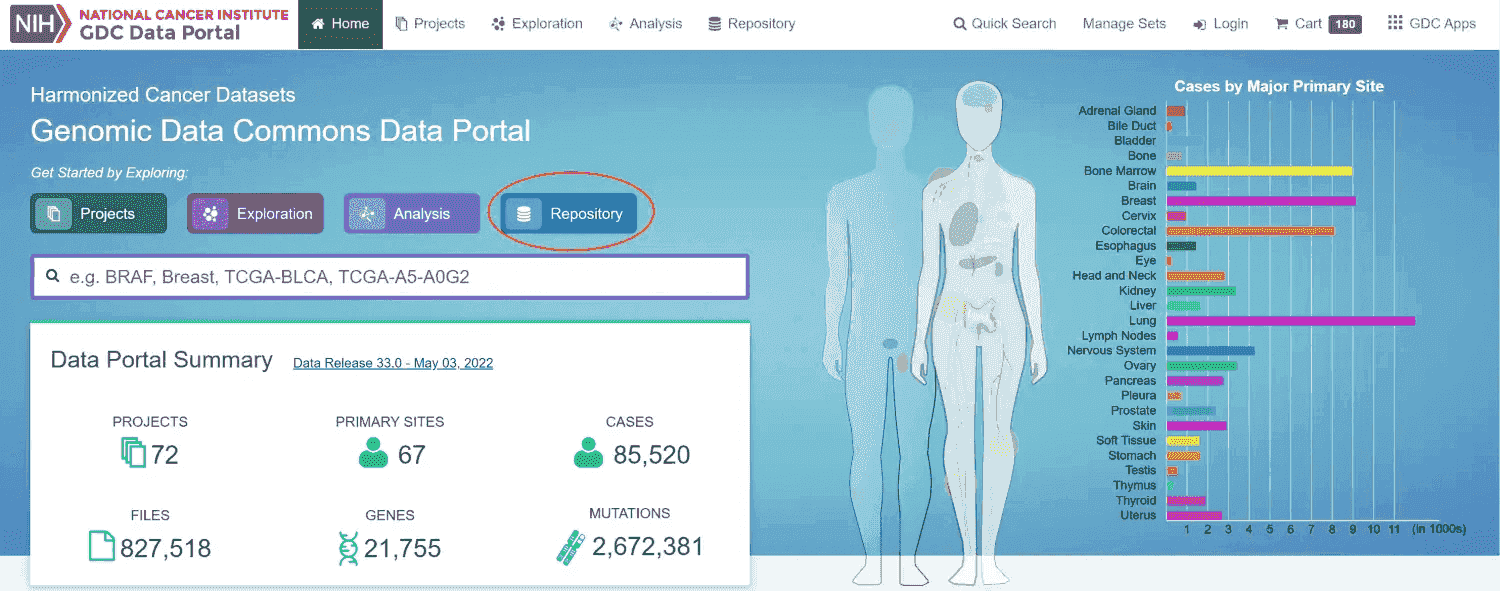Click the Files count 827,518
This screenshot has height=591, width=1500.
pos(166,548)
